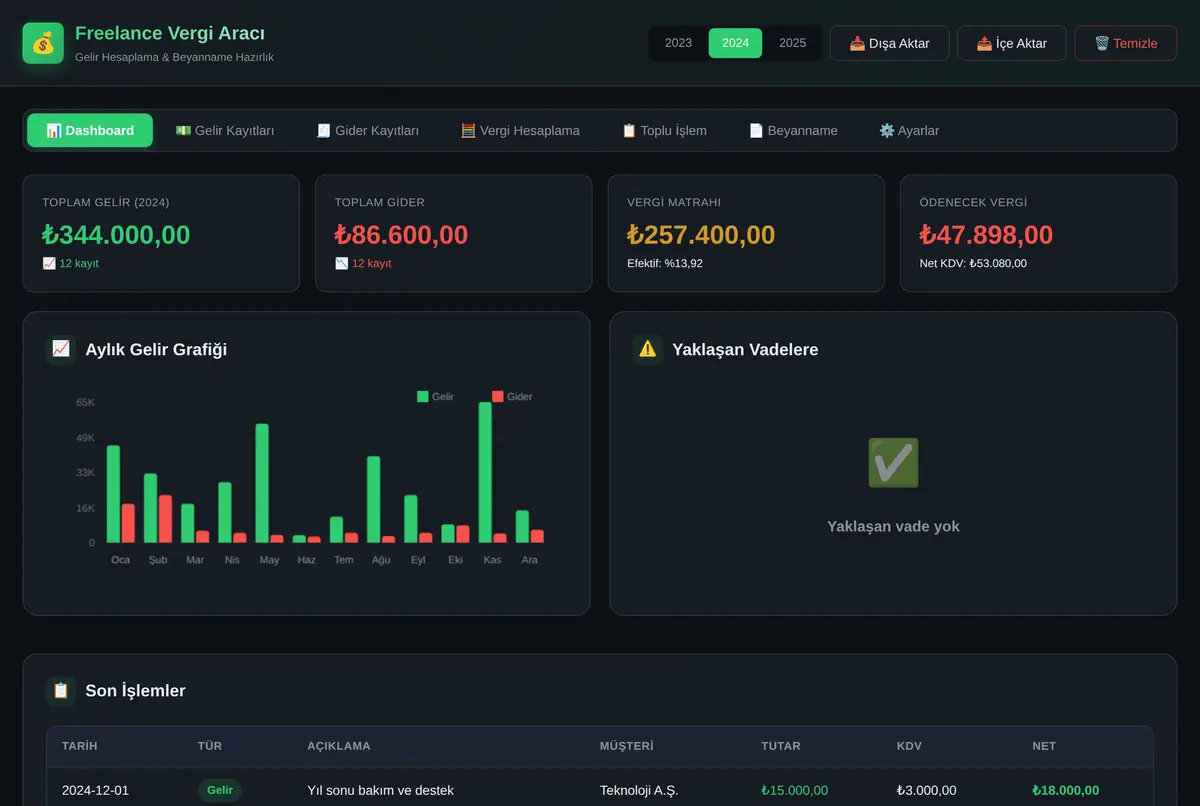Click the 'Efektif: %13,92' text
Viewport: 1200px width, 806px height.
click(x=665, y=264)
